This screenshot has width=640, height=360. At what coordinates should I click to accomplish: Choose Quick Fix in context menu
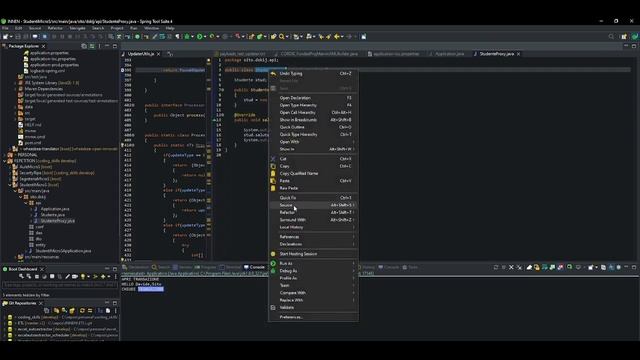click(x=313, y=198)
